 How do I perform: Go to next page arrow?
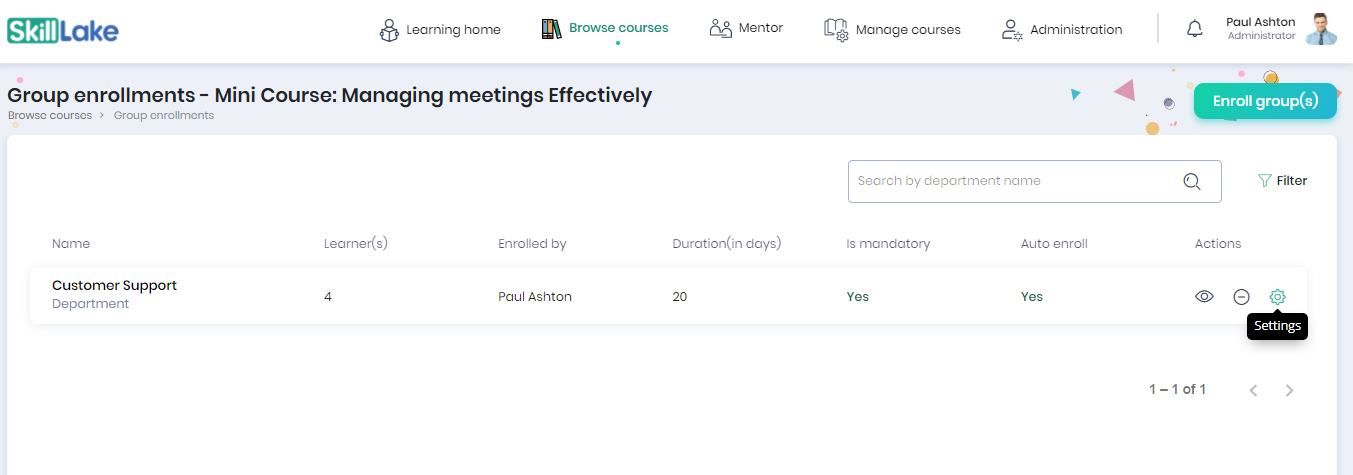[1289, 390]
